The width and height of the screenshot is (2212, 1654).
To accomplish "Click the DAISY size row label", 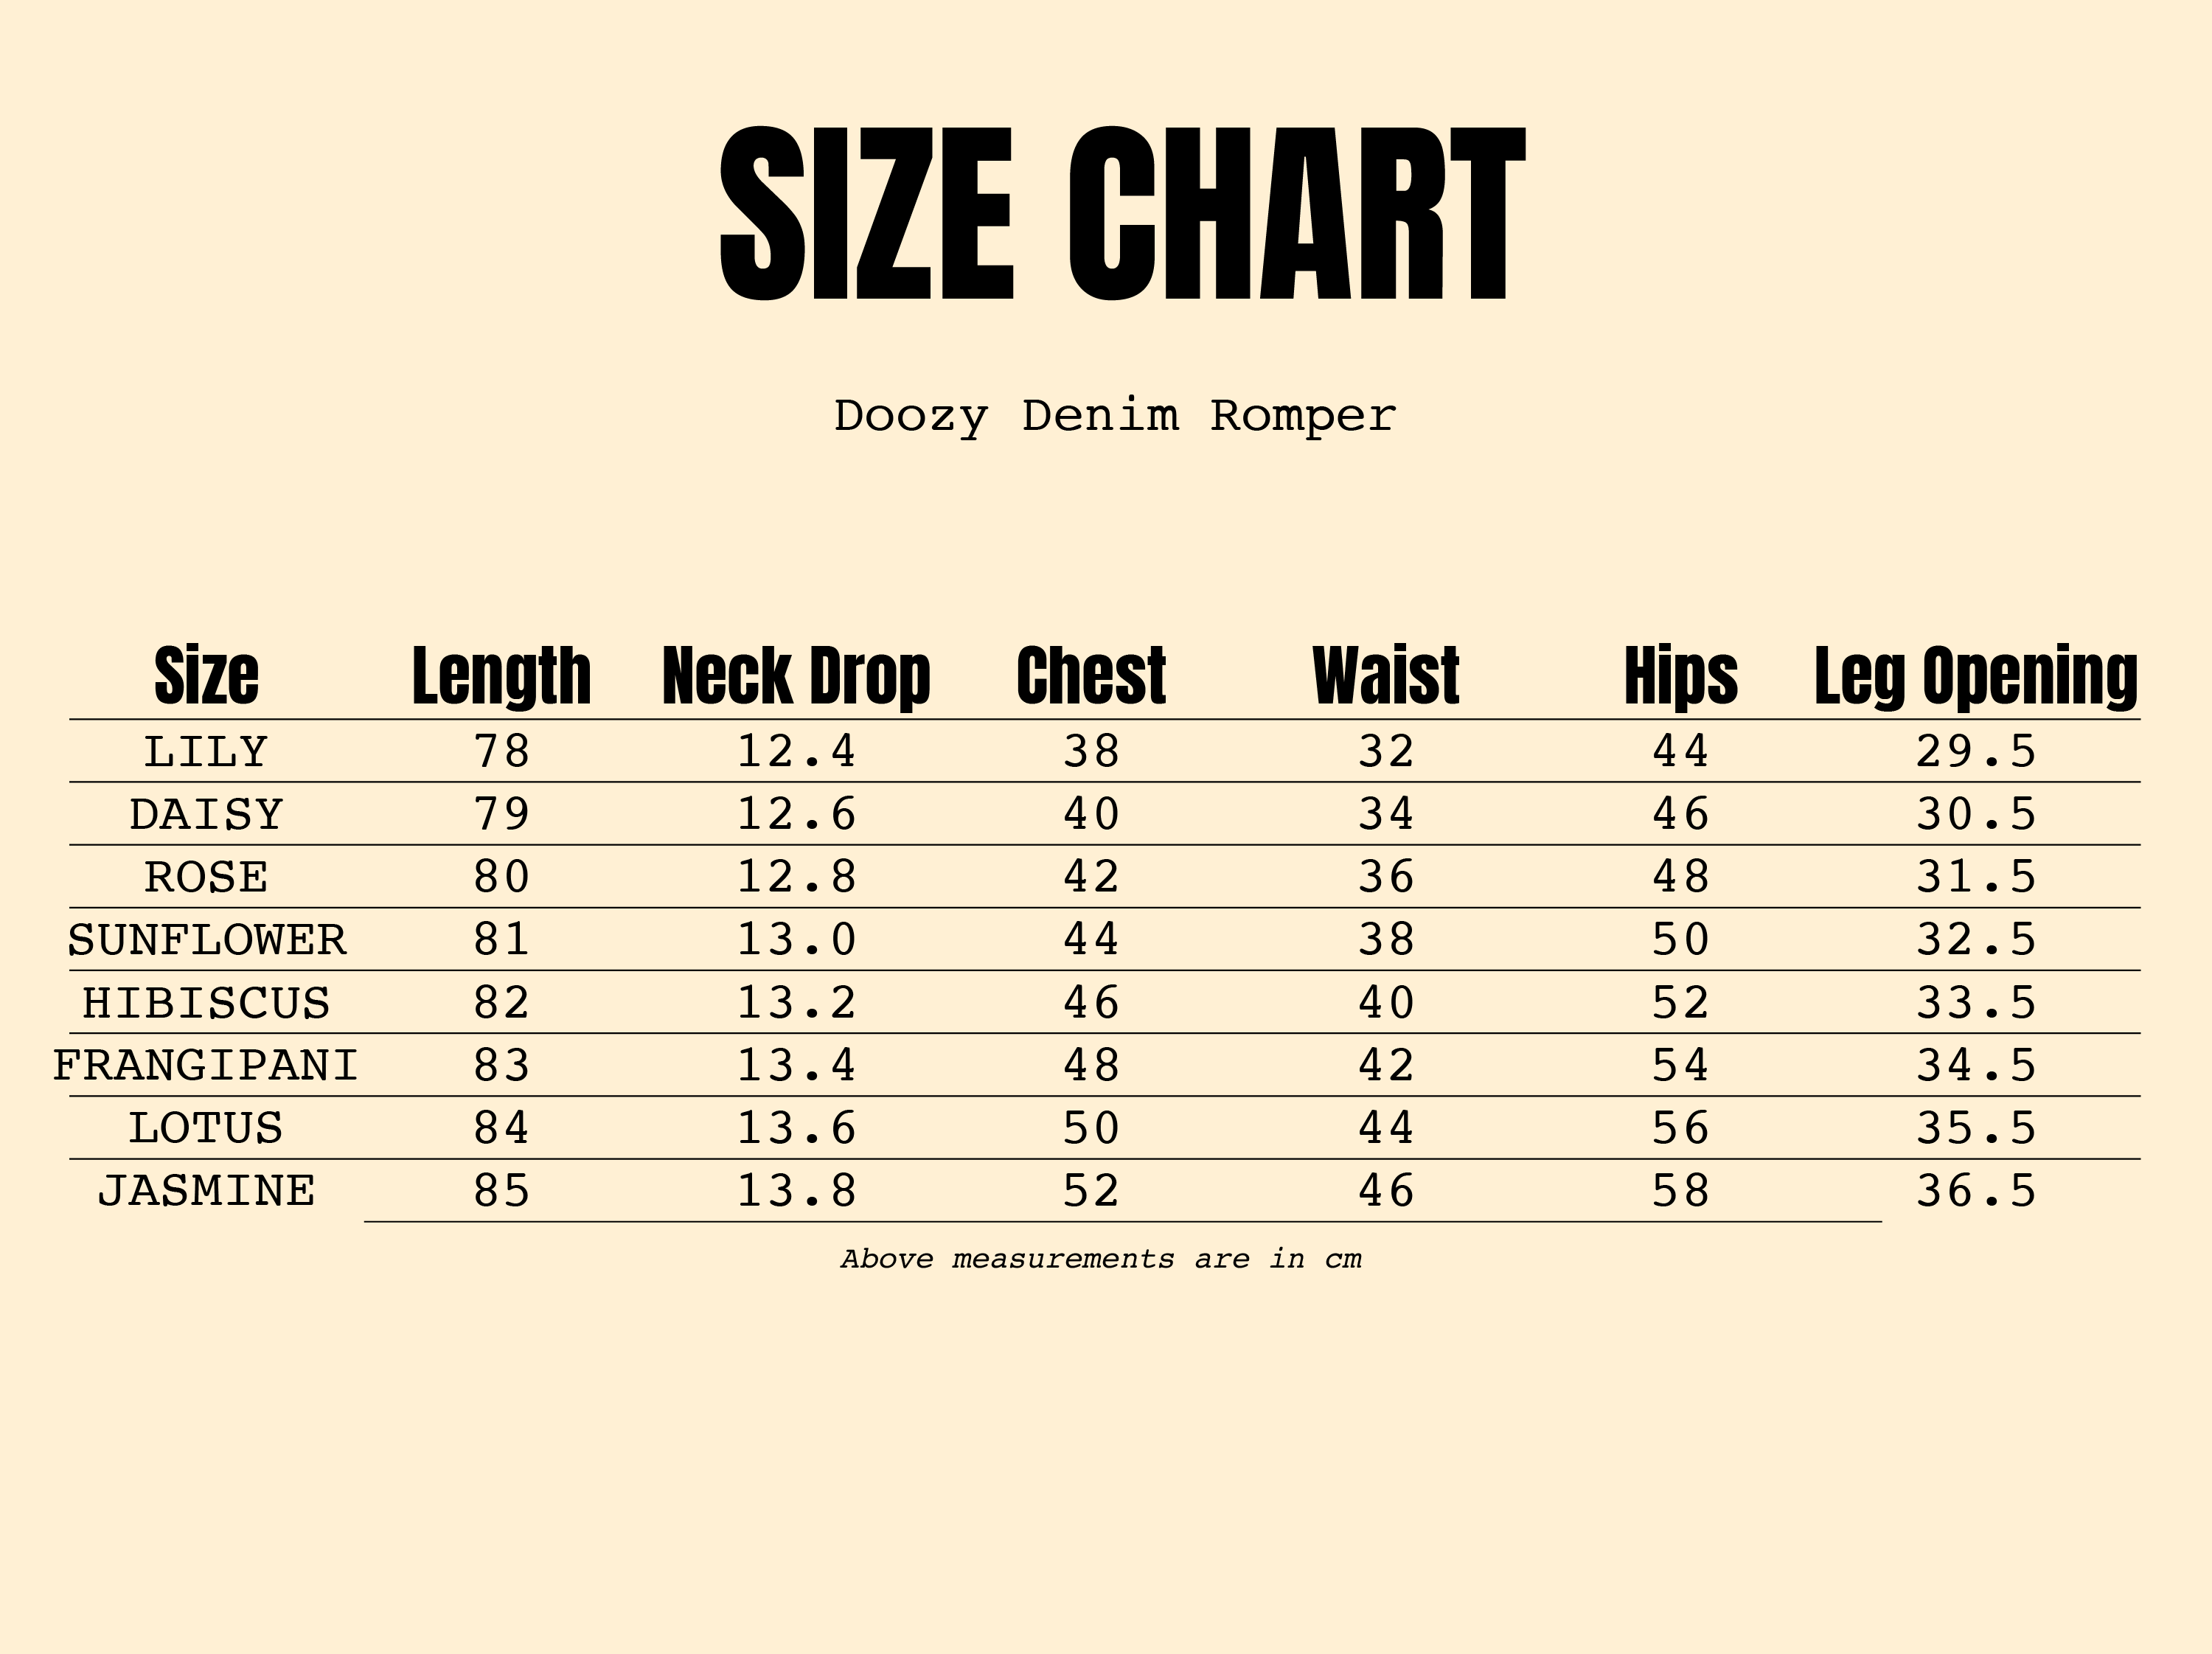I will pos(206,815).
